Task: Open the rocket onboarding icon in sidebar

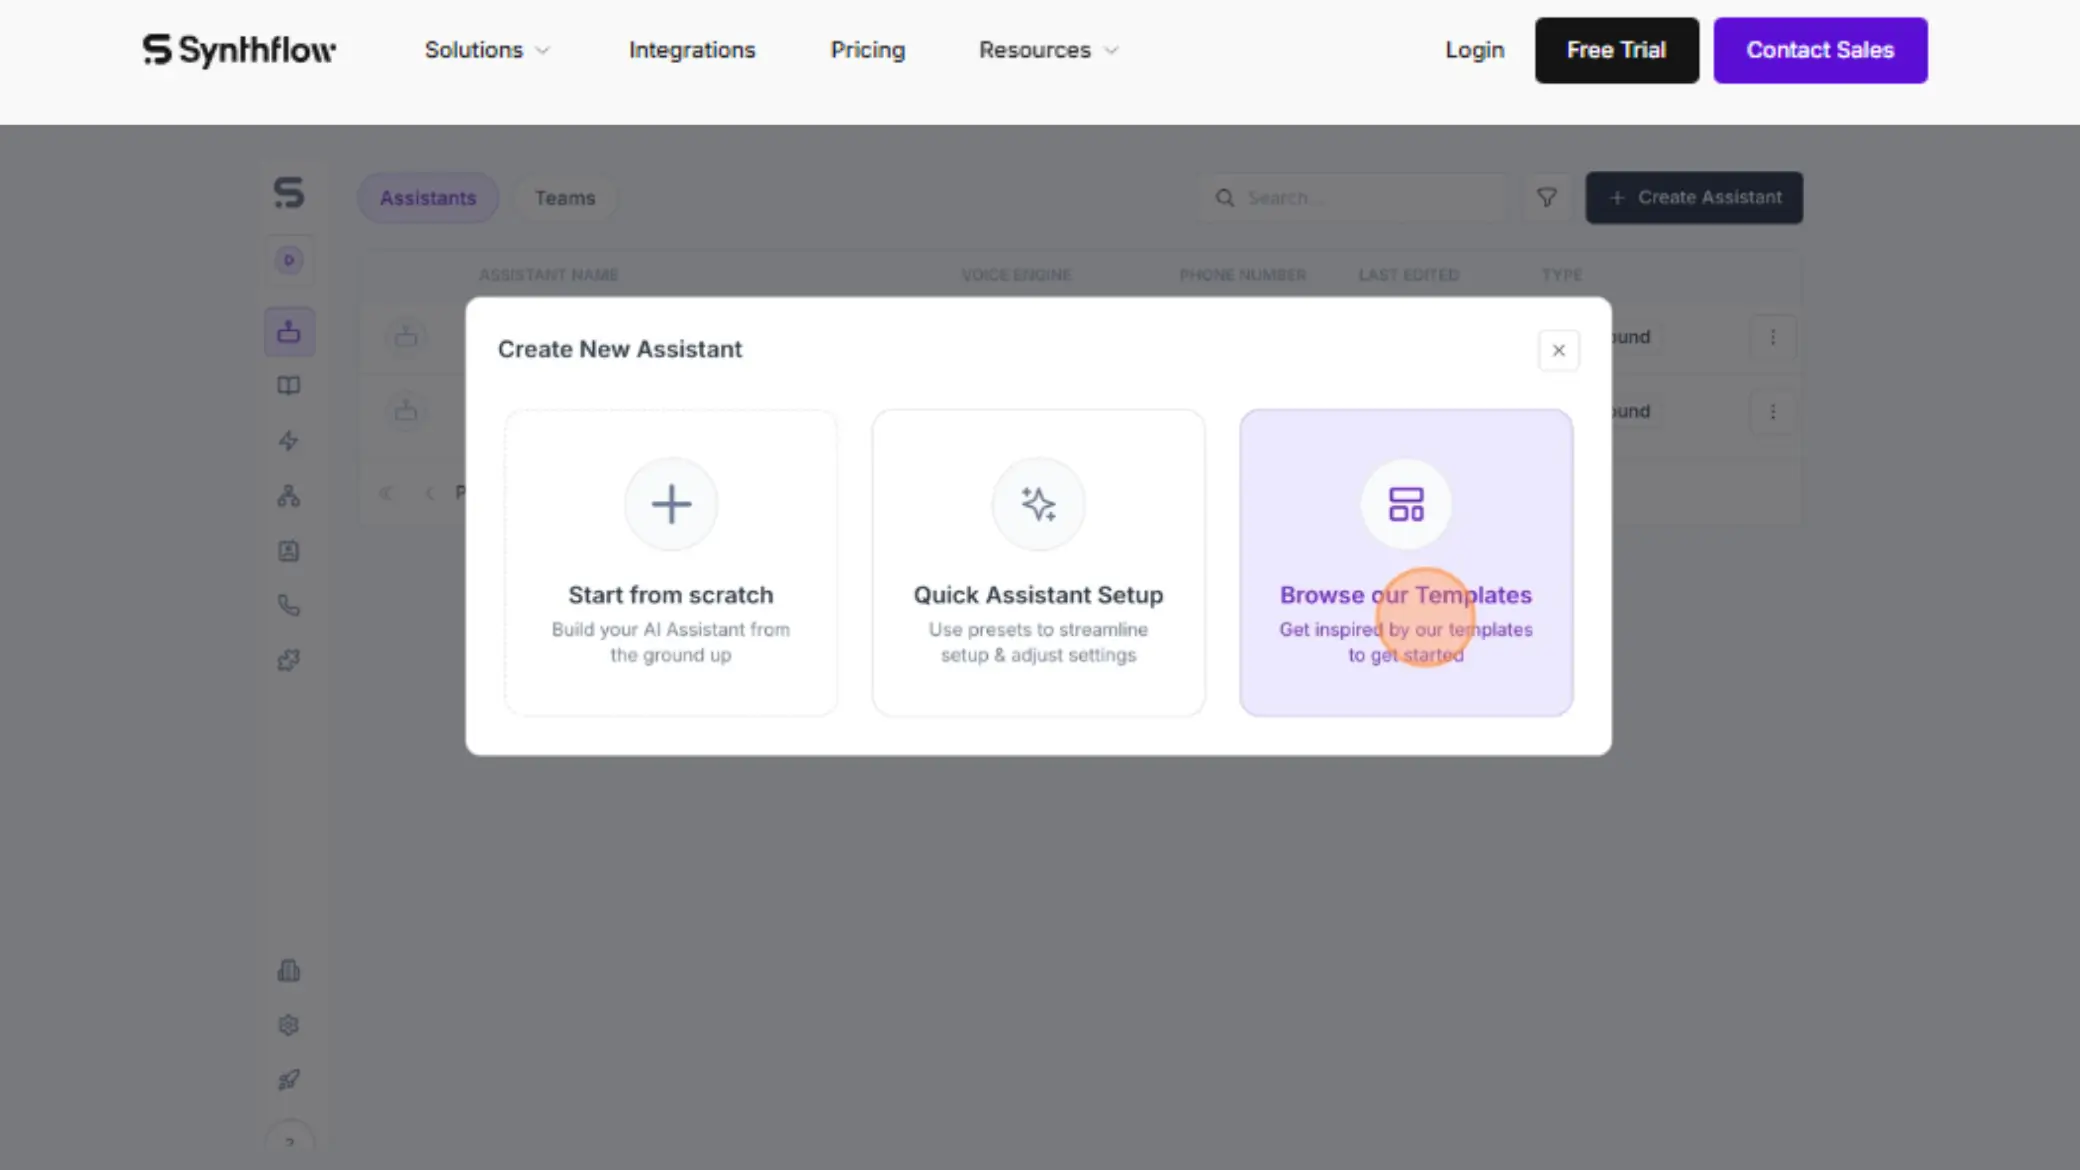Action: tap(289, 1080)
